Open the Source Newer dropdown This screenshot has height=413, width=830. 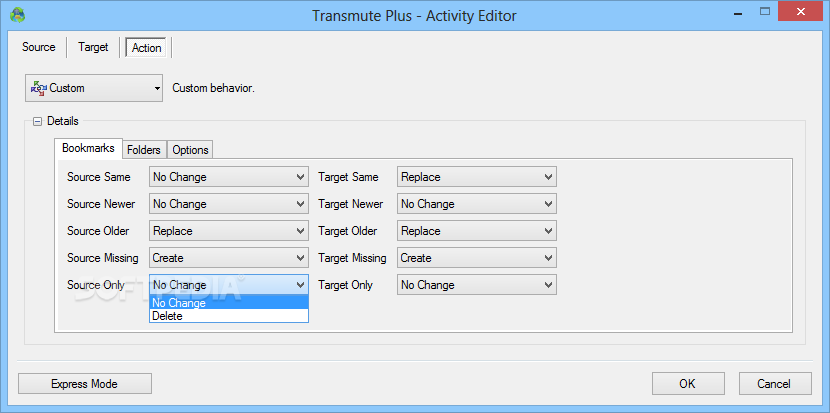coord(229,204)
